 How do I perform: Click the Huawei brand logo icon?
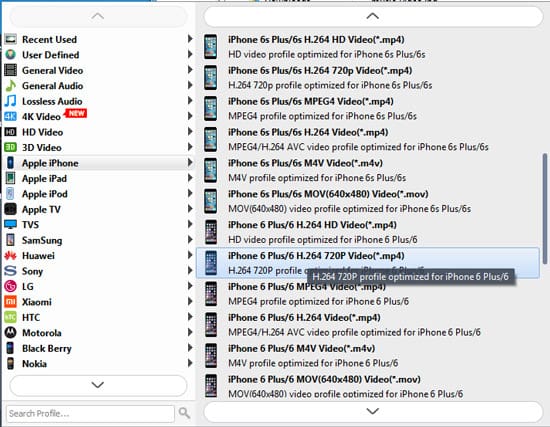click(11, 255)
